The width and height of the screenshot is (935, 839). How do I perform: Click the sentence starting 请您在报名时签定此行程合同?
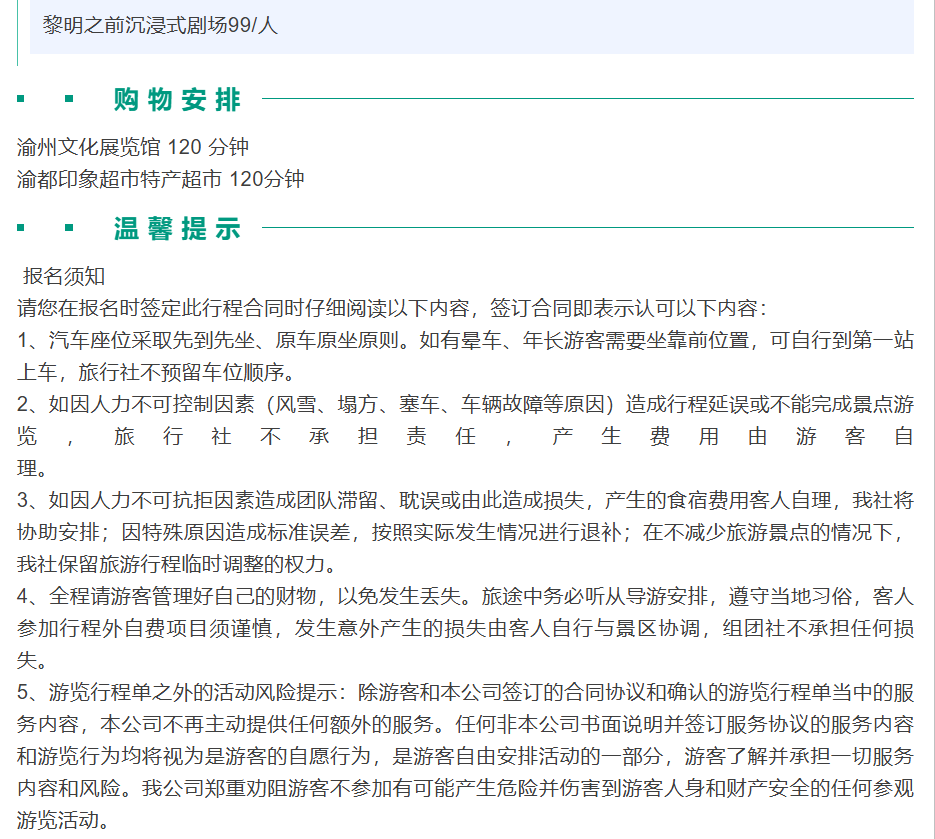pos(391,308)
